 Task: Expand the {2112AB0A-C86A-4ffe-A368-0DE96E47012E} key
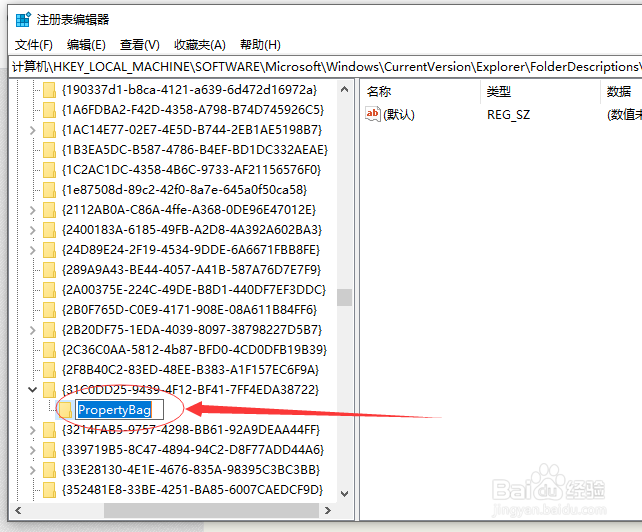point(32,210)
